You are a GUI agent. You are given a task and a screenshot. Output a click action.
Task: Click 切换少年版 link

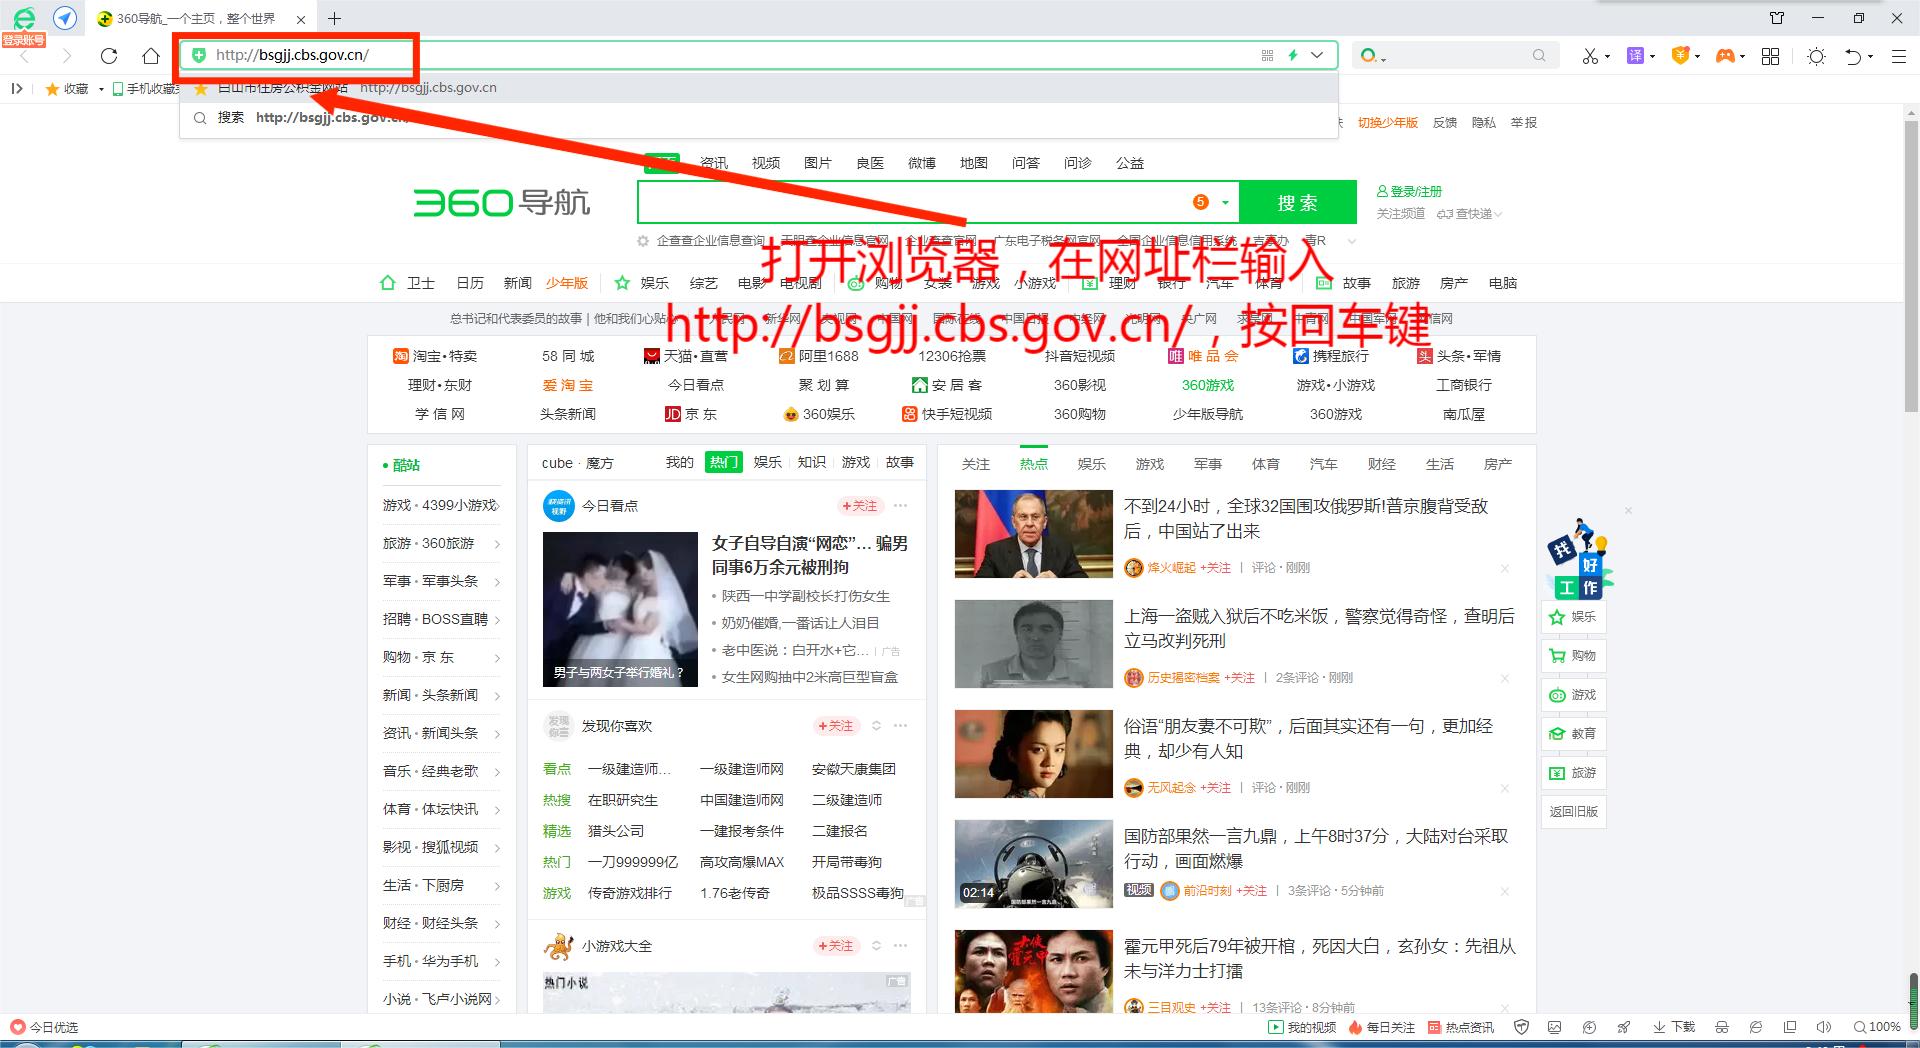tap(1388, 122)
